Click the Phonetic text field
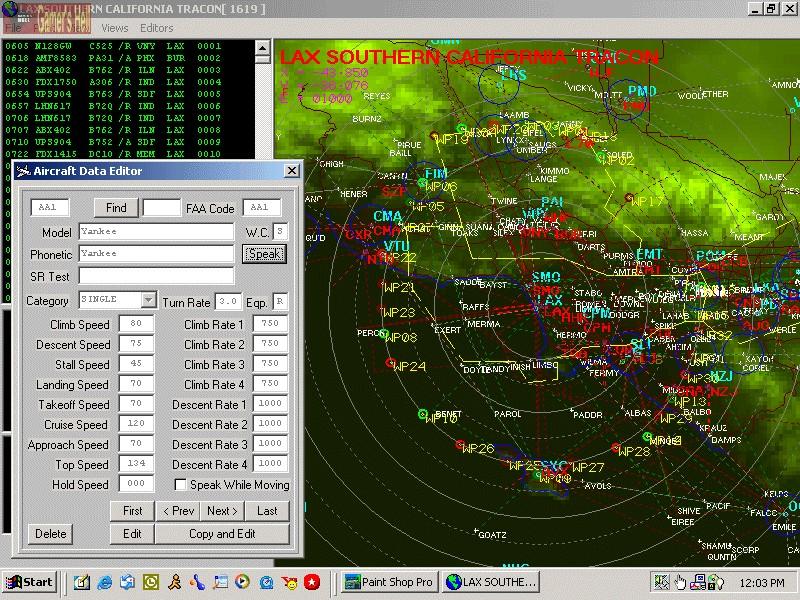 point(157,253)
